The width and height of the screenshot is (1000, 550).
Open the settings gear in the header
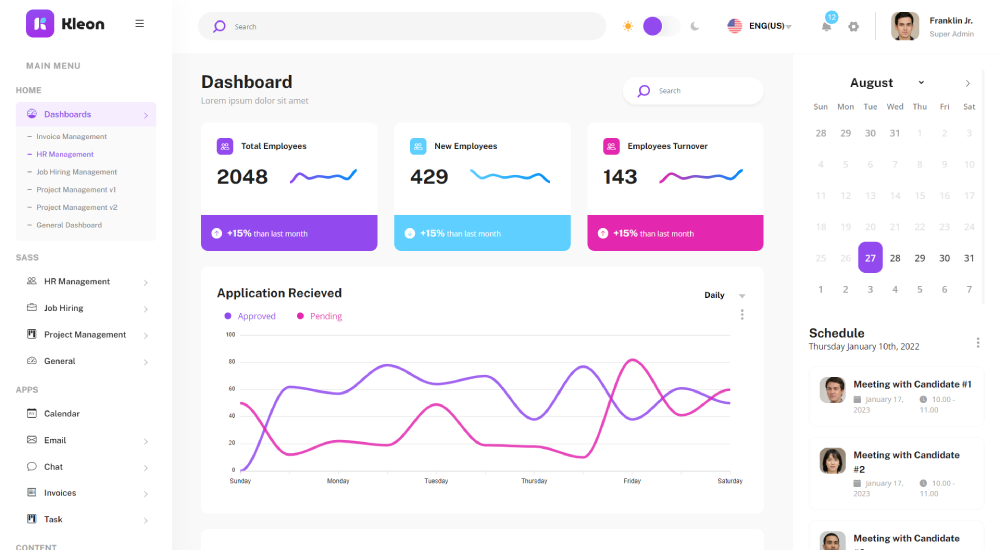coord(853,27)
